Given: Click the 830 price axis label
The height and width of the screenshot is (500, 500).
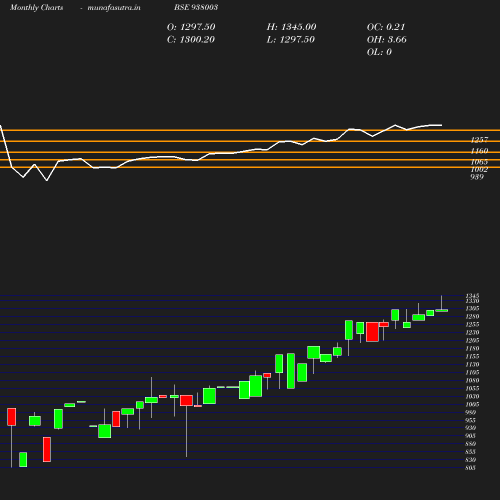Looking at the screenshot, I should (x=470, y=460).
